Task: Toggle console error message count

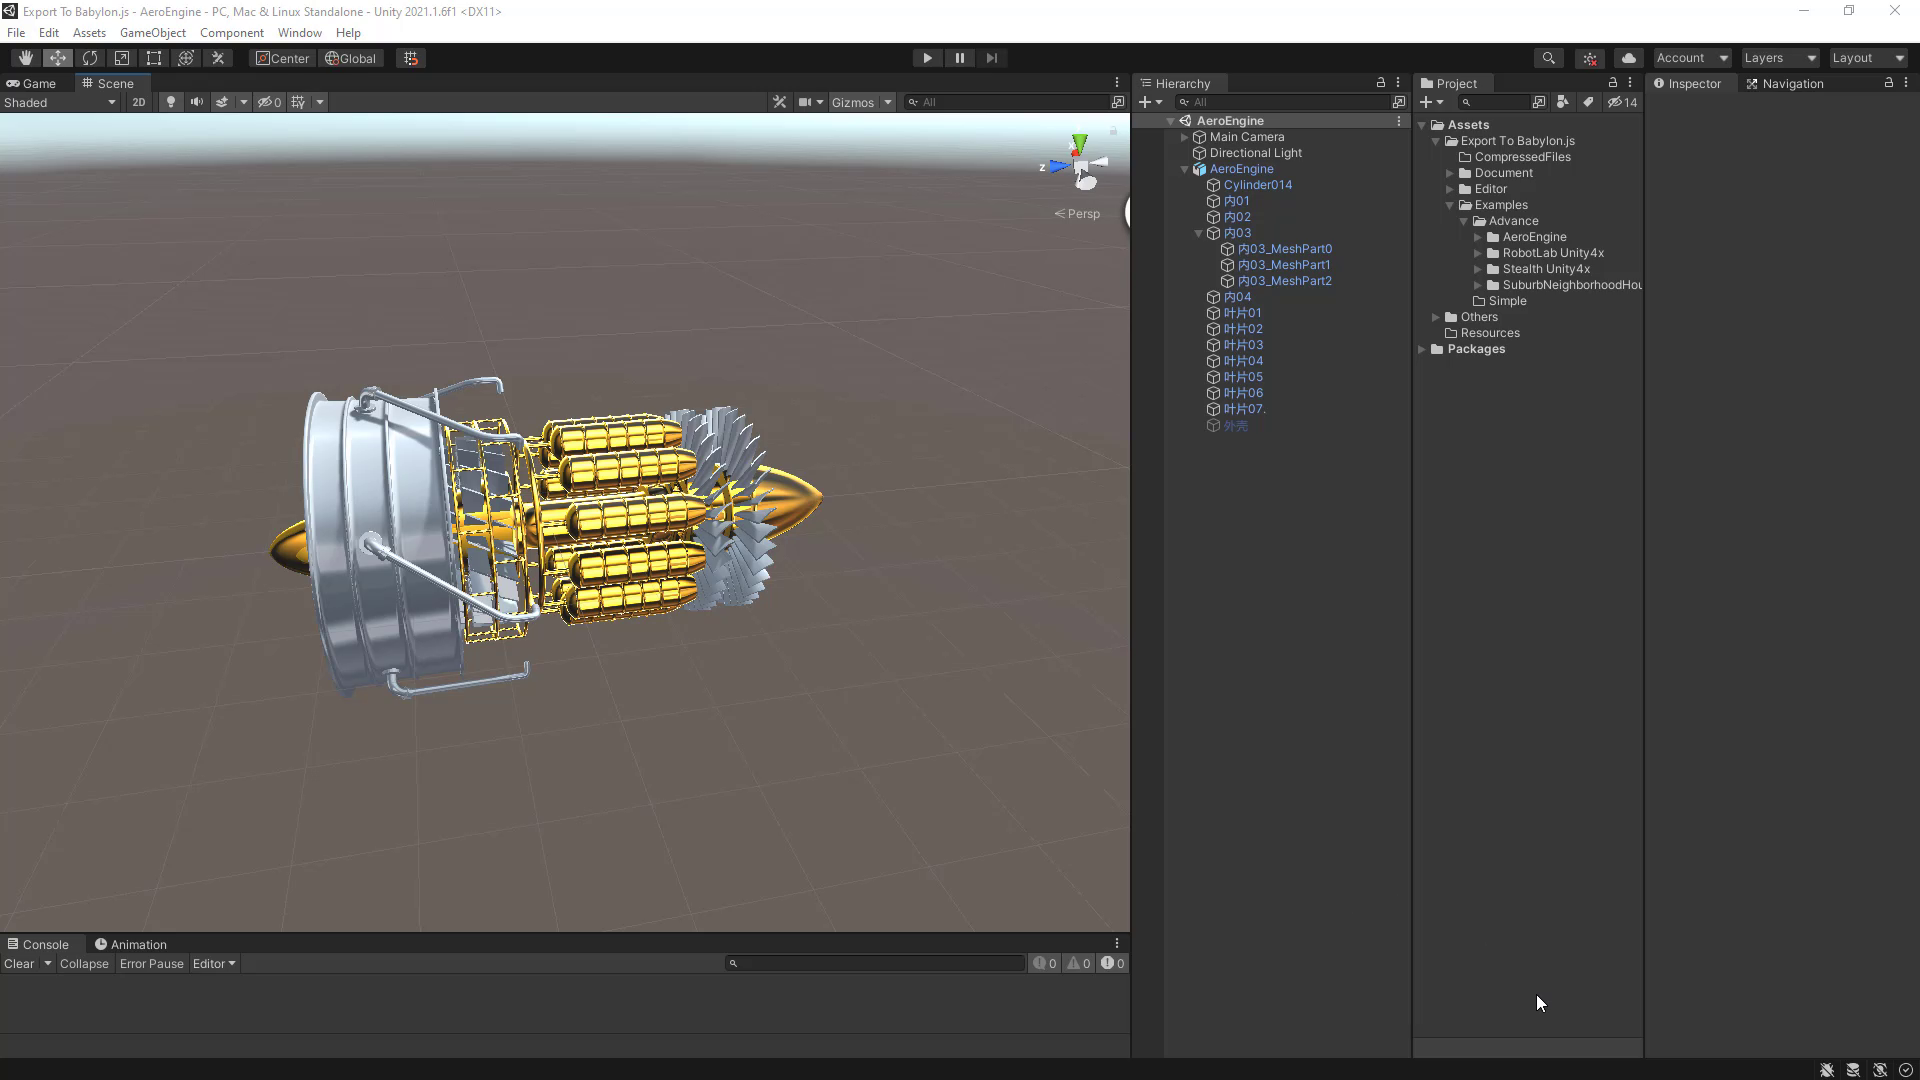Action: [1113, 963]
